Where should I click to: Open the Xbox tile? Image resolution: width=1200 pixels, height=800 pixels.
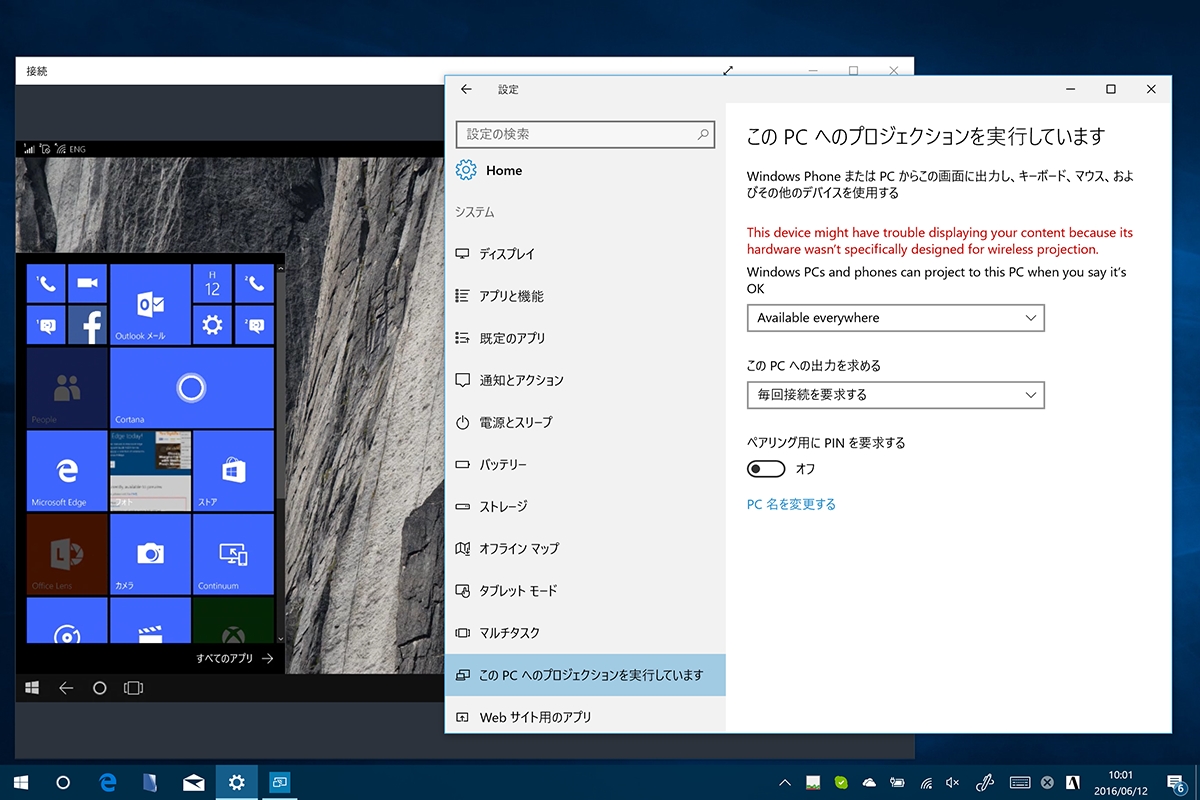click(233, 628)
